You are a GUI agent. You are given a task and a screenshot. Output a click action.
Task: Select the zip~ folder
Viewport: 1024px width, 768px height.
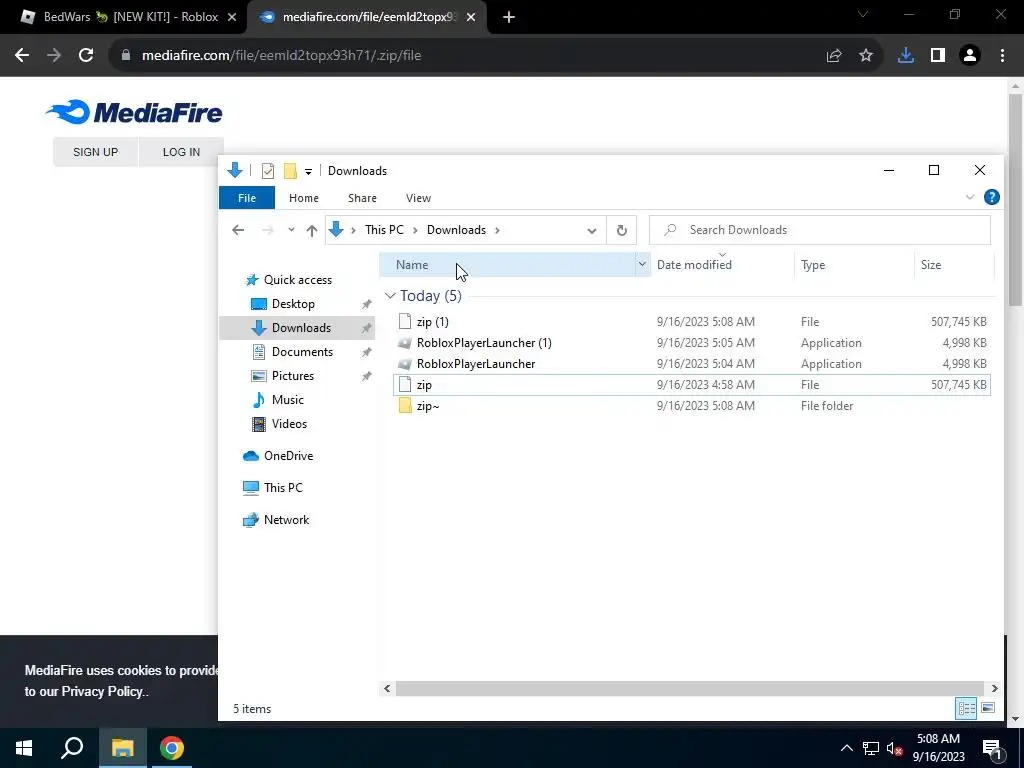pos(692,406)
